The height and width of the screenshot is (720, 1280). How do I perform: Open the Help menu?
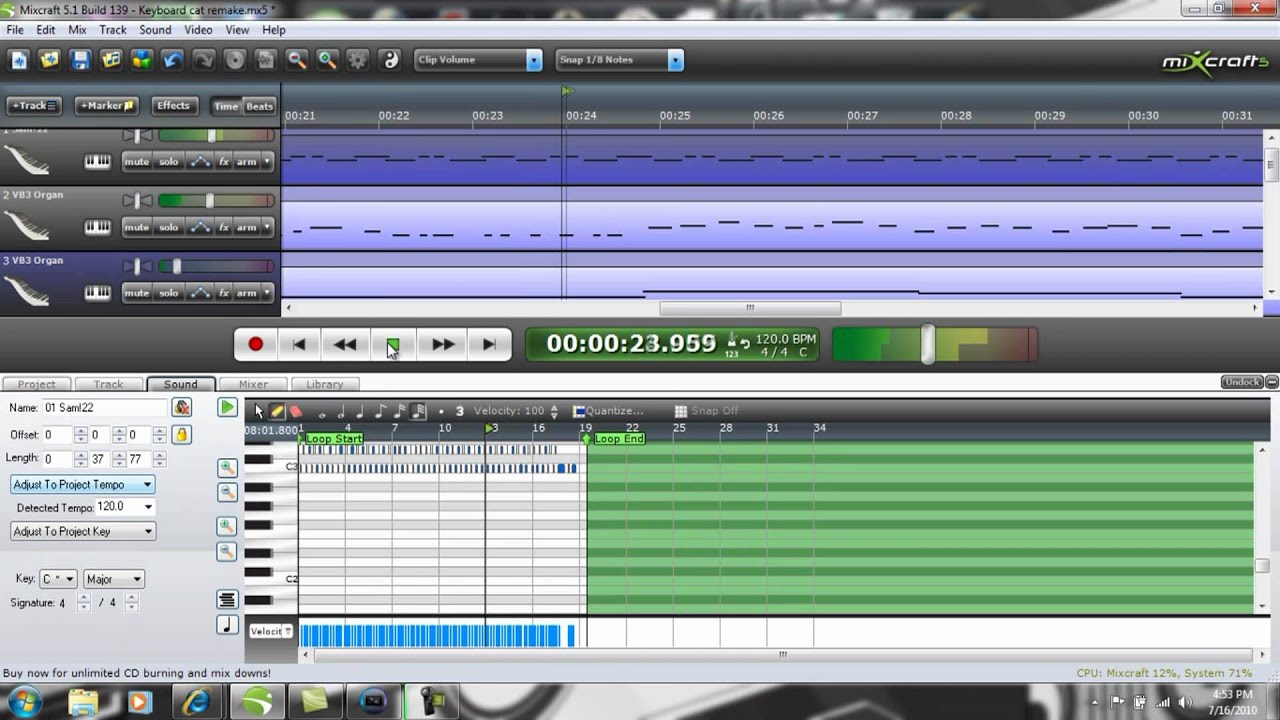[x=274, y=30]
